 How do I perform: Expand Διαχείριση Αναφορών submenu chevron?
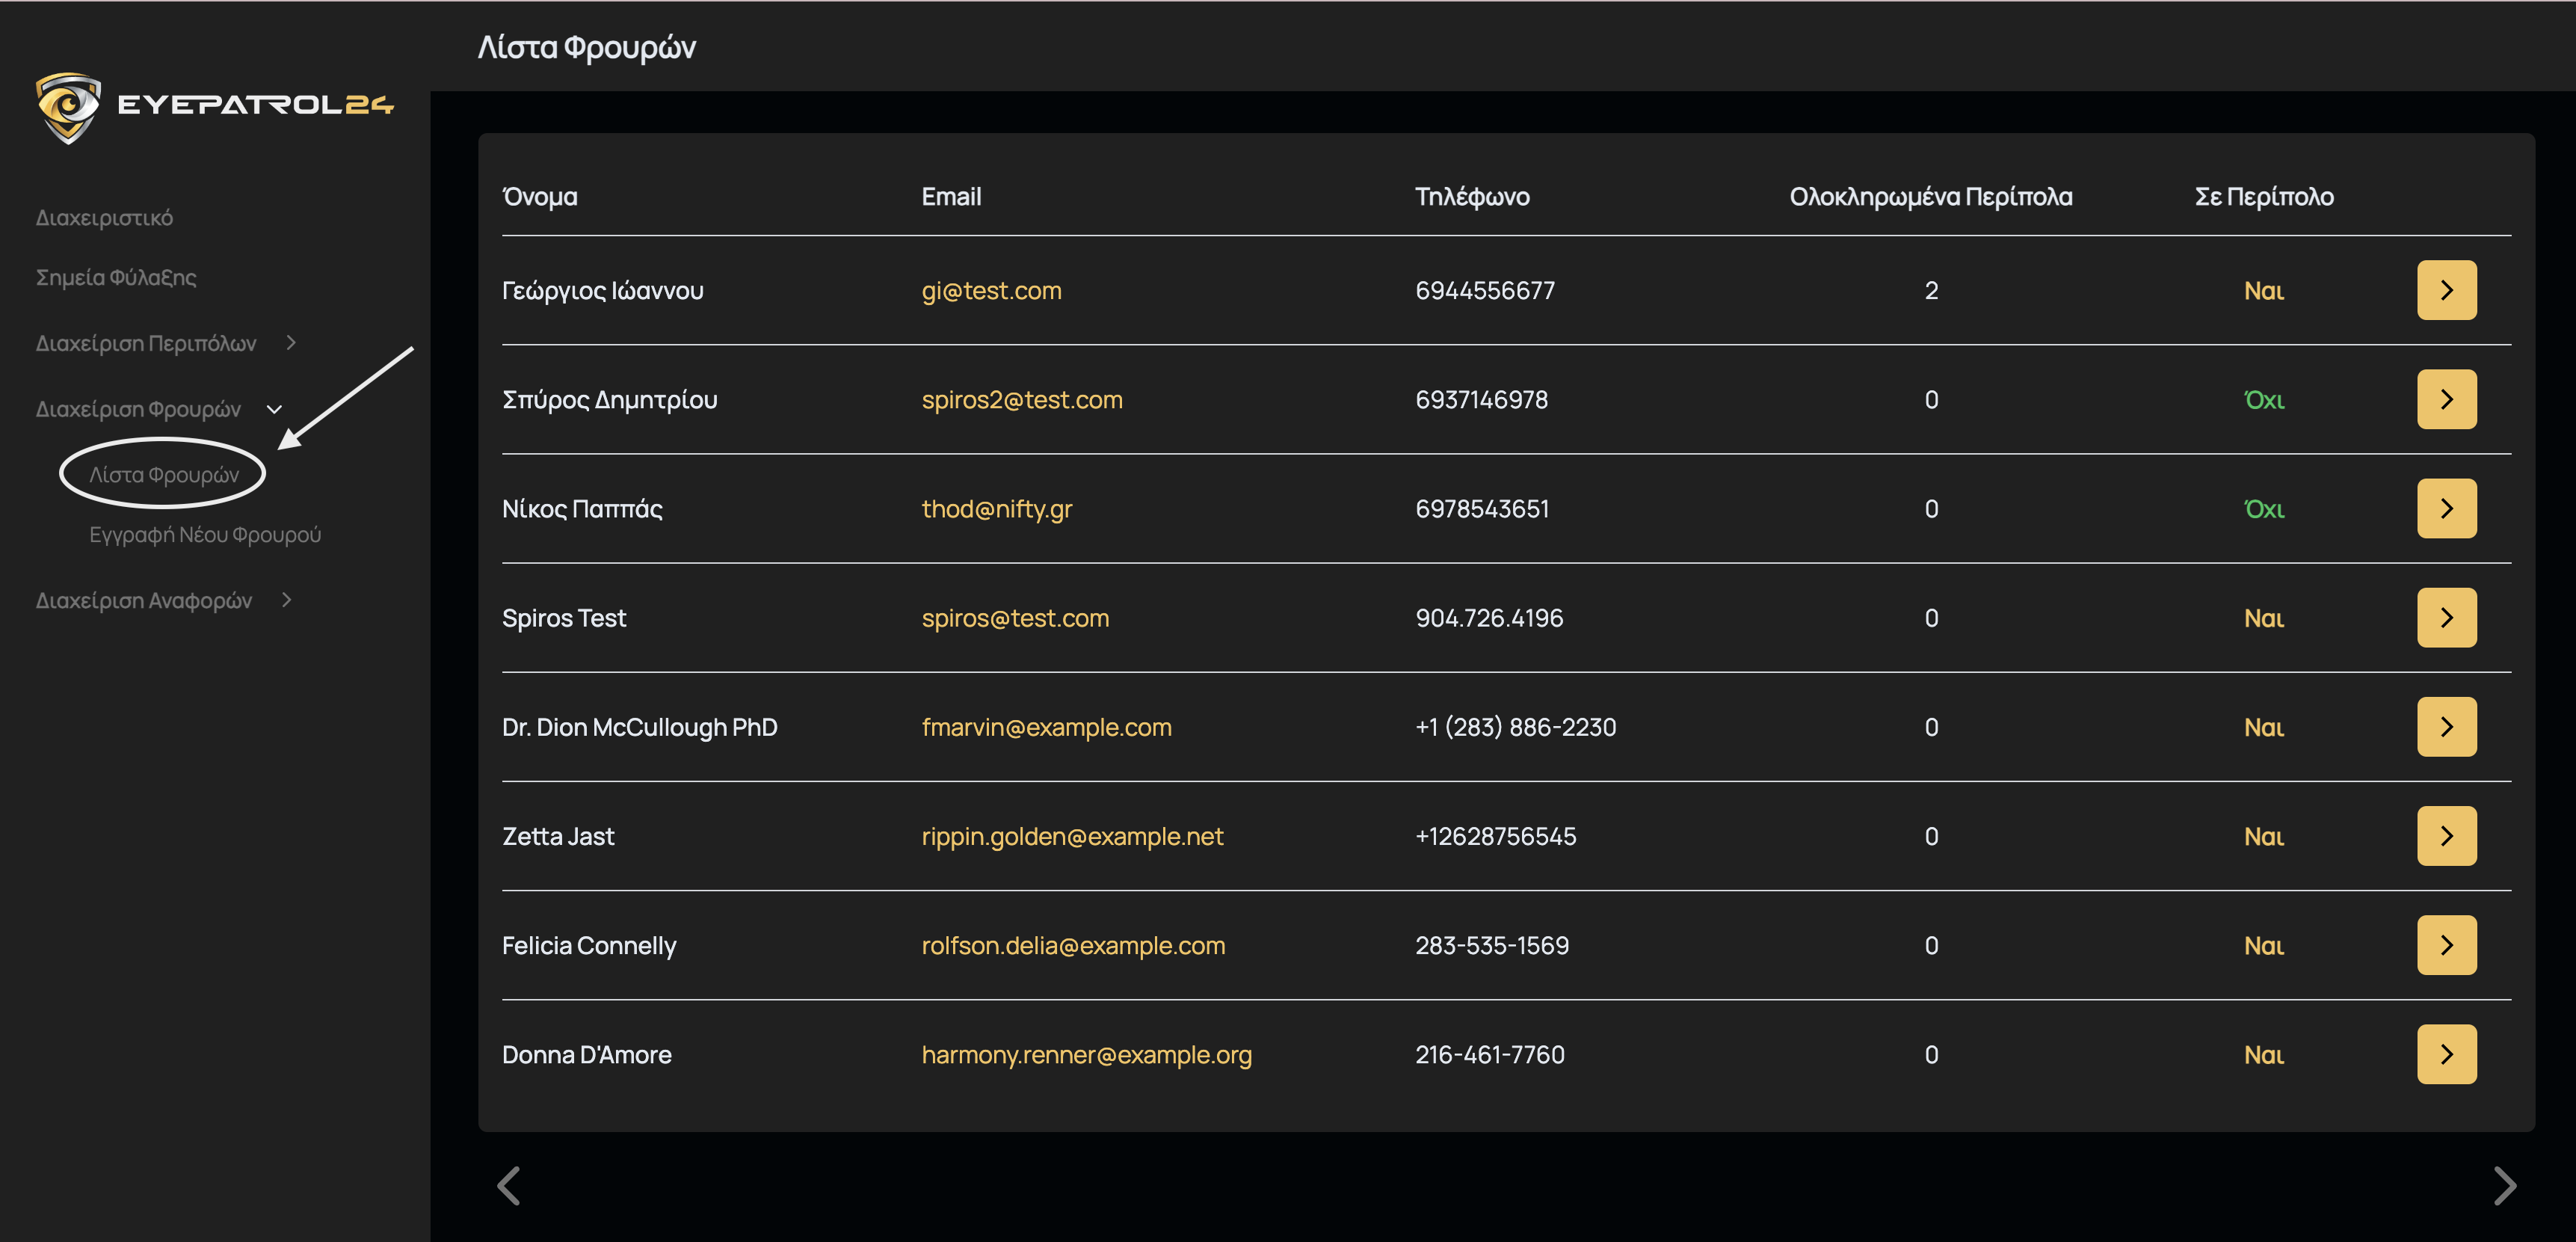click(x=287, y=600)
